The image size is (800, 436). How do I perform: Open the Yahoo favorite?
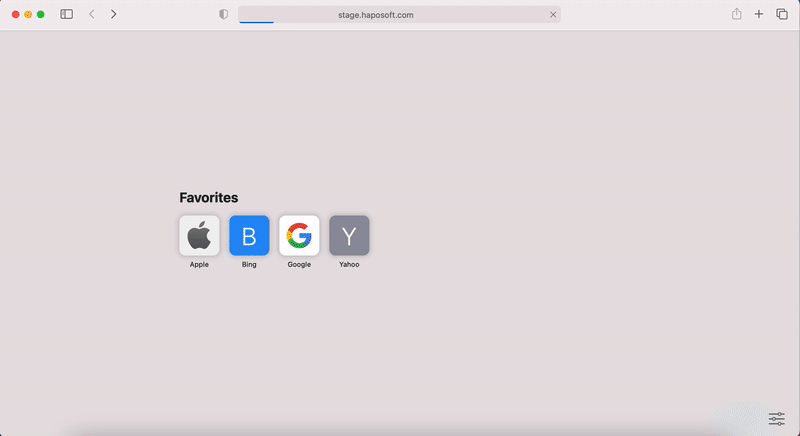click(349, 235)
